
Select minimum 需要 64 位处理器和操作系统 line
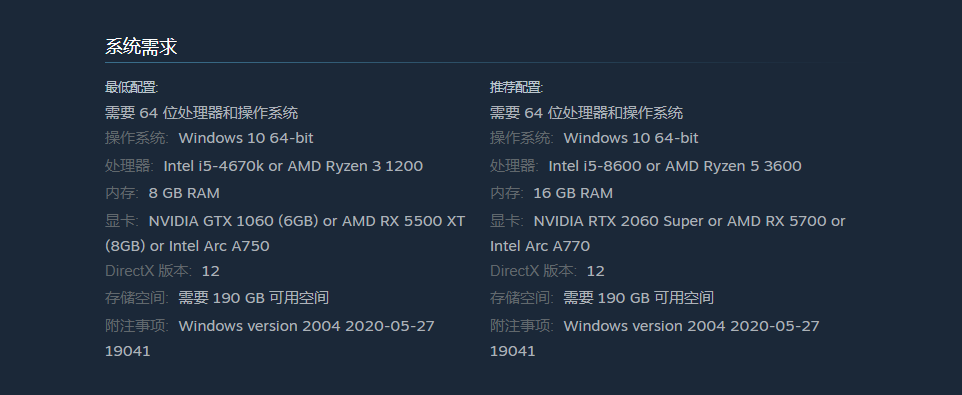(x=201, y=113)
